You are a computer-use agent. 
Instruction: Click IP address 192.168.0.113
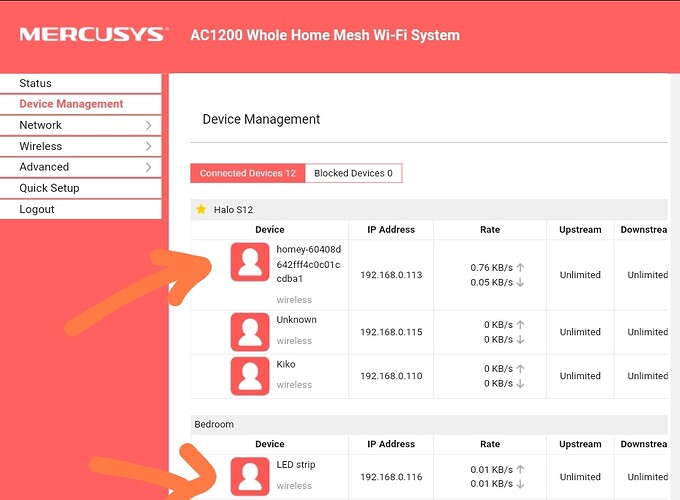coord(391,275)
